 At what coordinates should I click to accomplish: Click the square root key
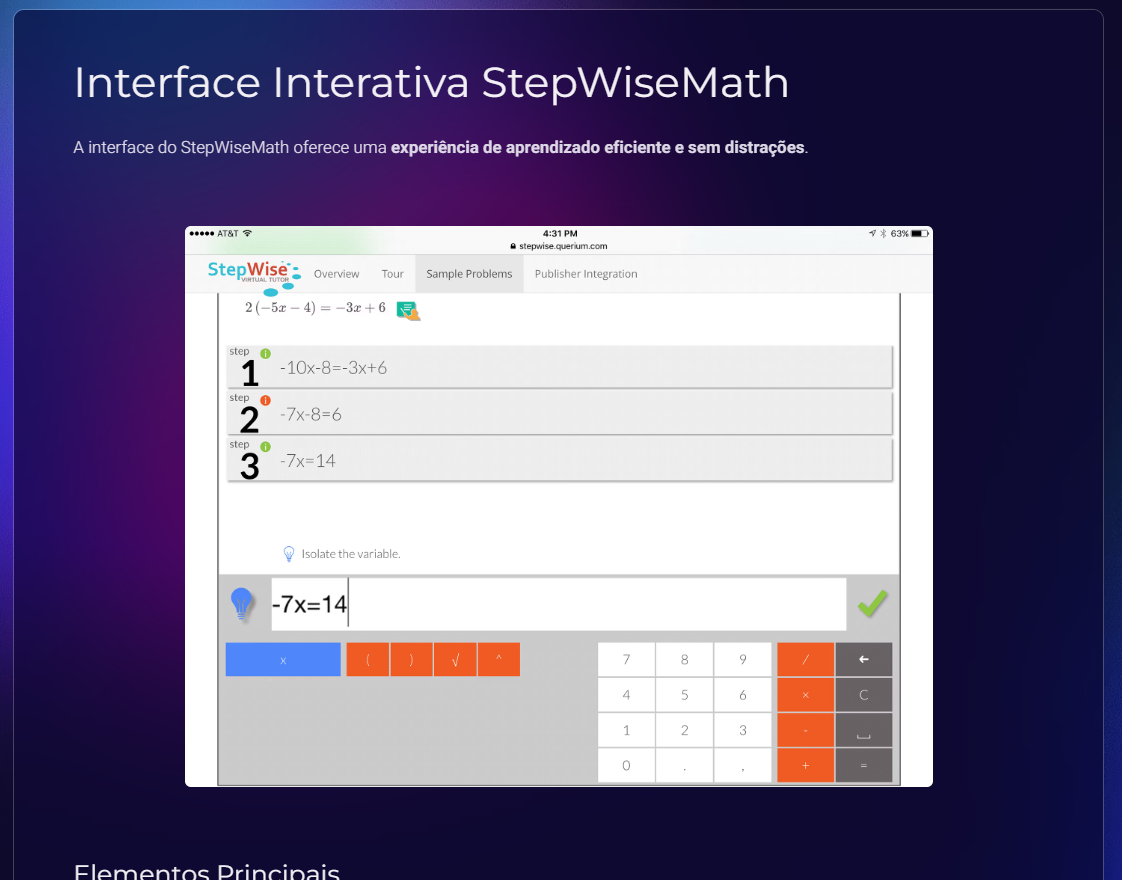click(x=455, y=660)
